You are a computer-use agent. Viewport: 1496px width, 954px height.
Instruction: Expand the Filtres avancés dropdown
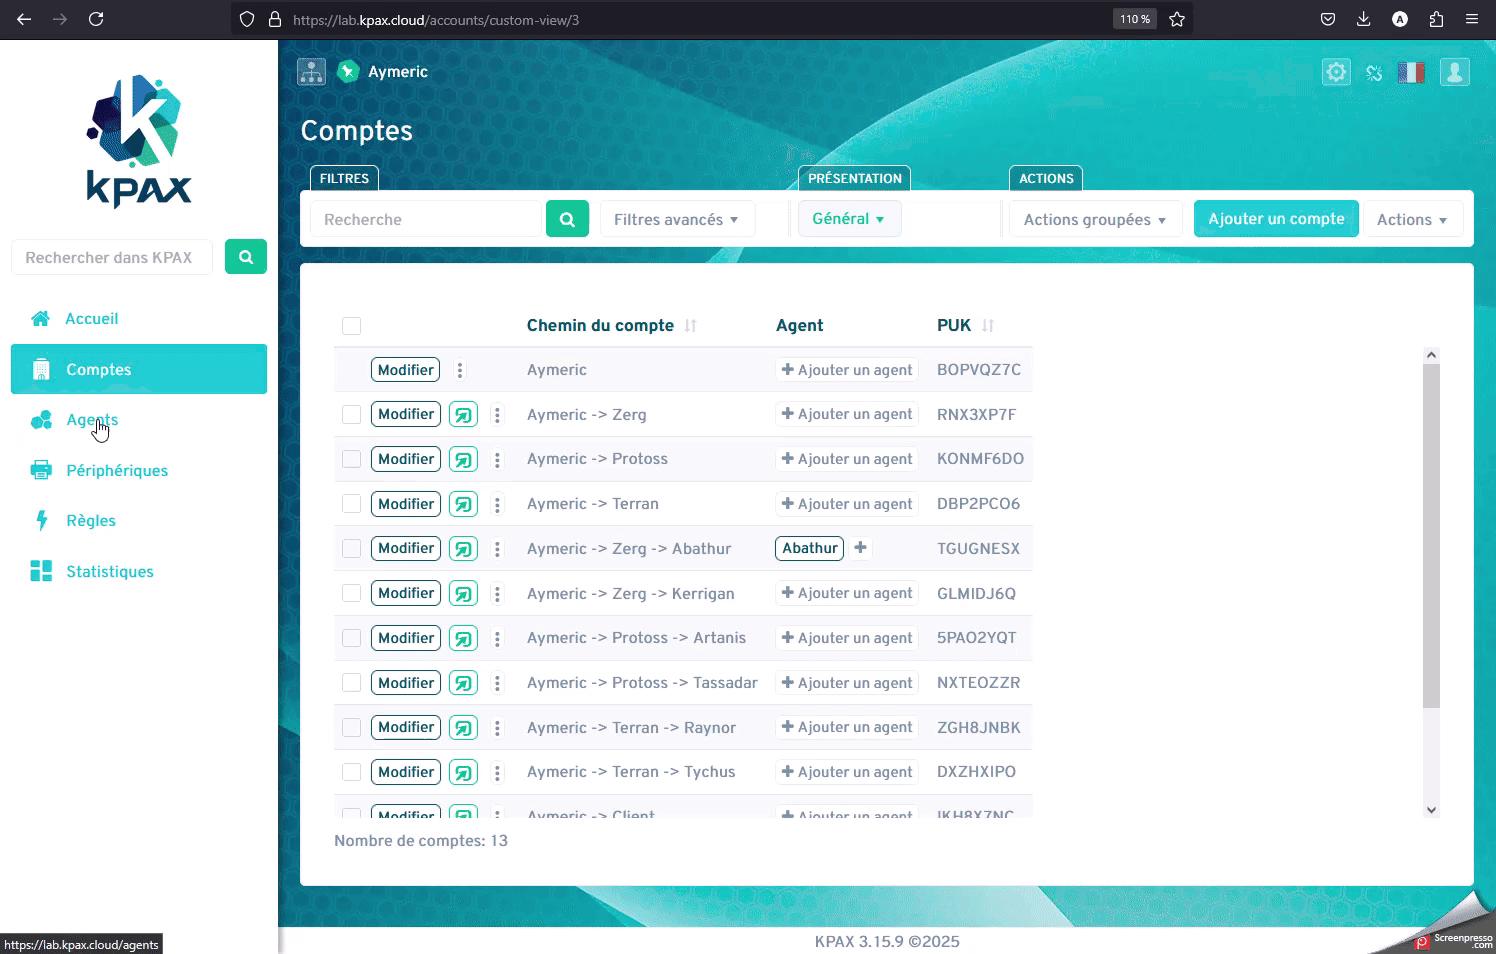pos(676,219)
